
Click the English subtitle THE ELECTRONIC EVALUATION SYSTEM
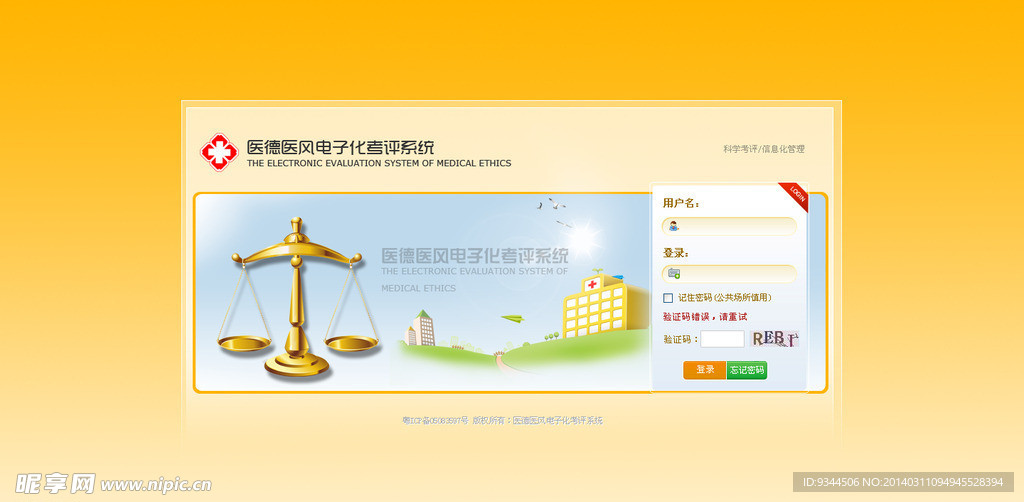point(379,163)
